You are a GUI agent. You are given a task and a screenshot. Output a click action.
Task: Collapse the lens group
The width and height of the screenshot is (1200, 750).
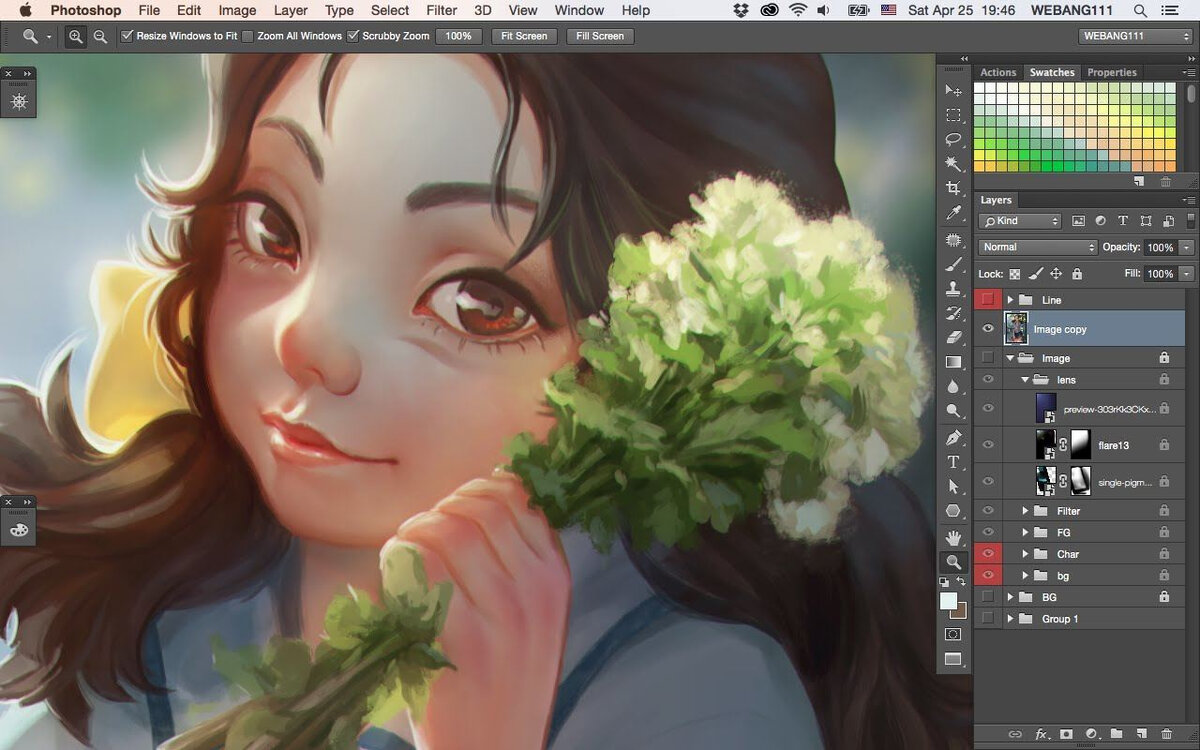pos(1025,380)
